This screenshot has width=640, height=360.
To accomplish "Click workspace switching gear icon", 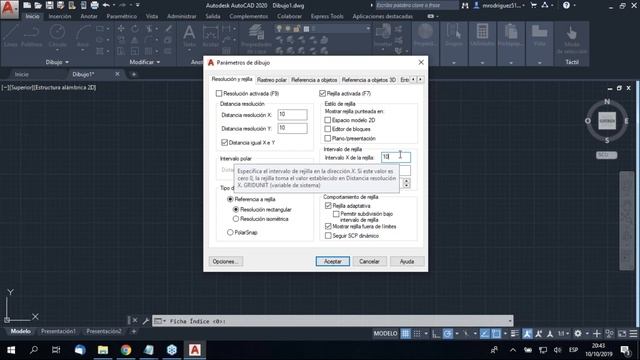I will coord(578,333).
